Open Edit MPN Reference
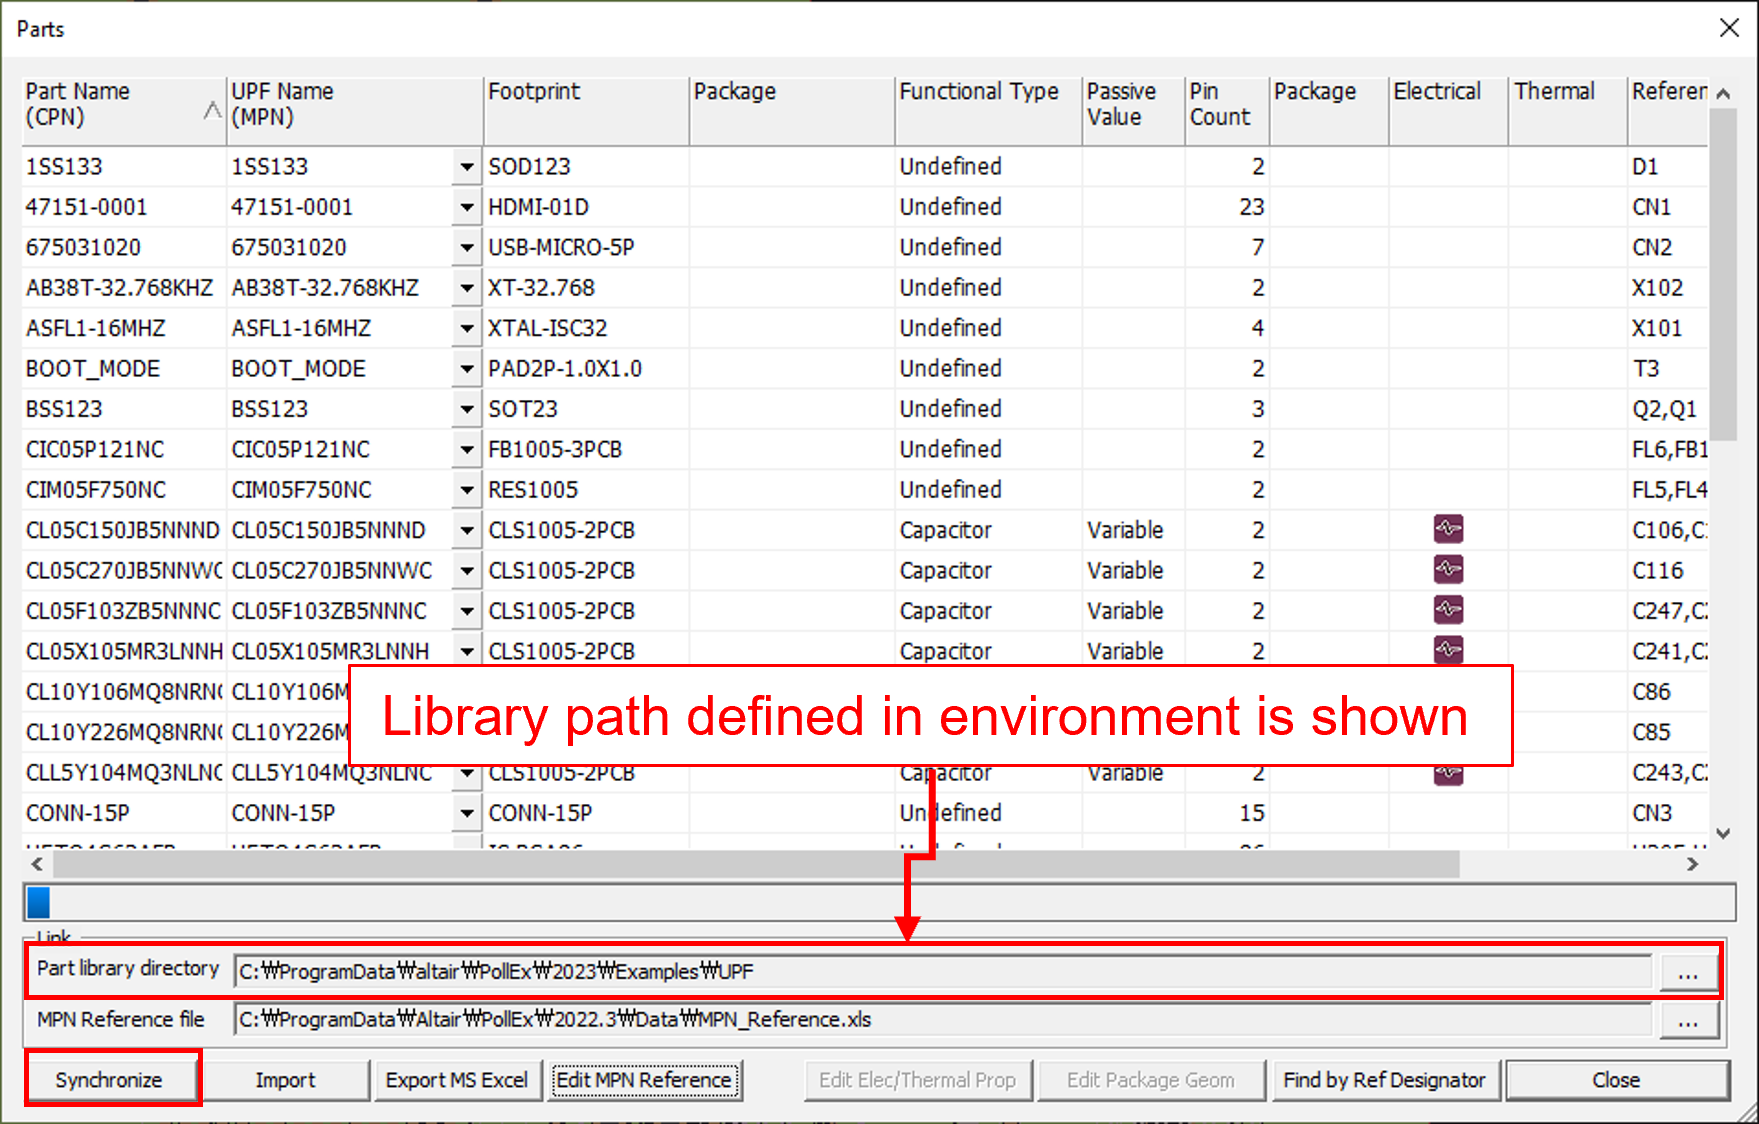Viewport: 1759px width, 1124px height. pyautogui.click(x=644, y=1080)
